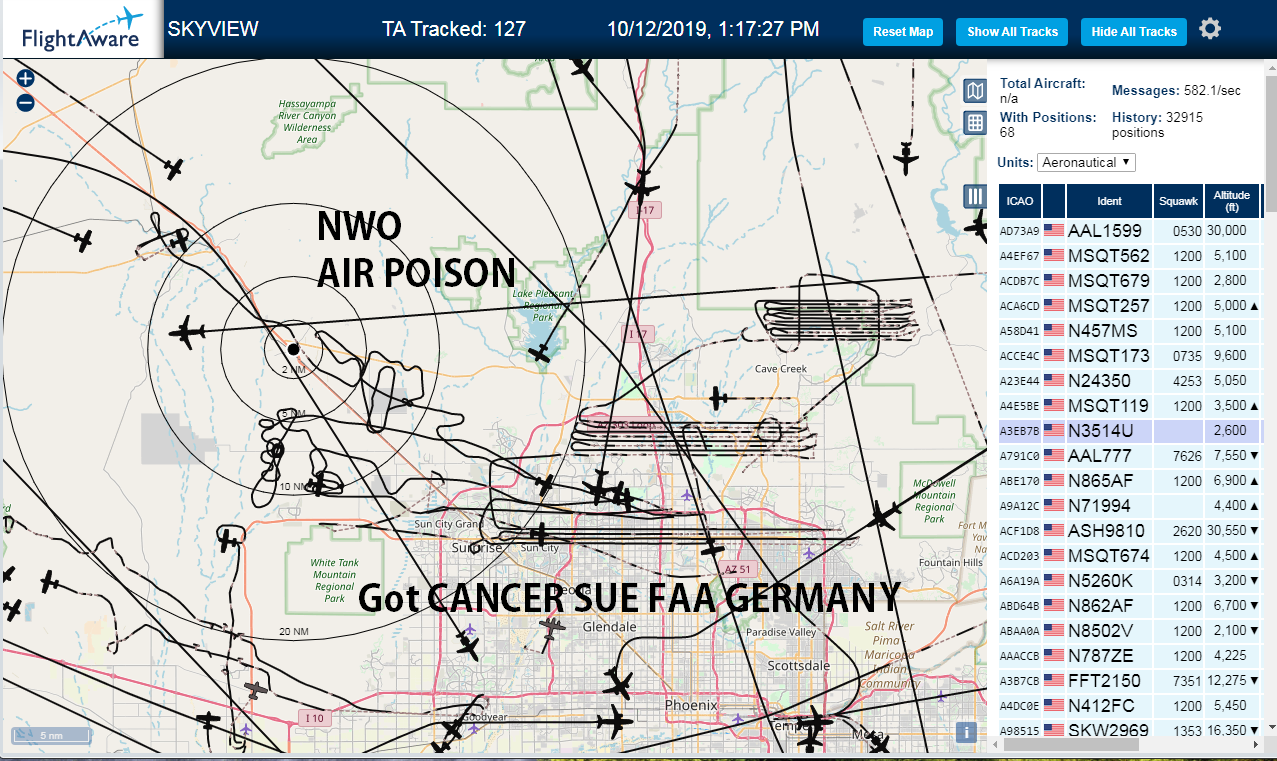Viewport: 1277px width, 761px height.
Task: Select aircraft flying toward the range ring center
Action: (x=186, y=332)
